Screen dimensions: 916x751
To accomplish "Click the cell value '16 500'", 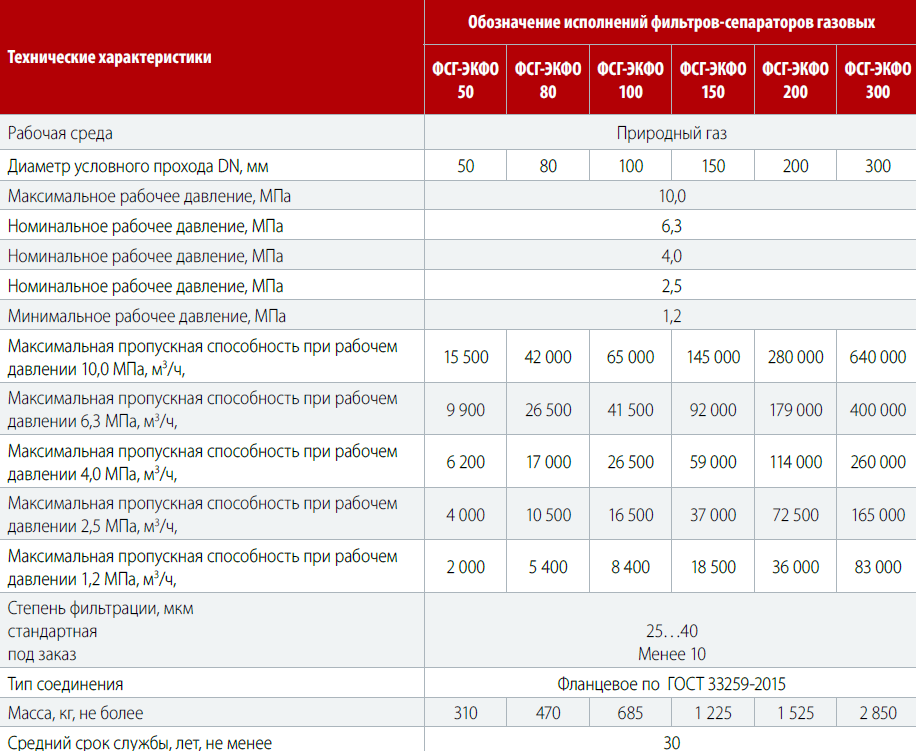I will 630,515.
